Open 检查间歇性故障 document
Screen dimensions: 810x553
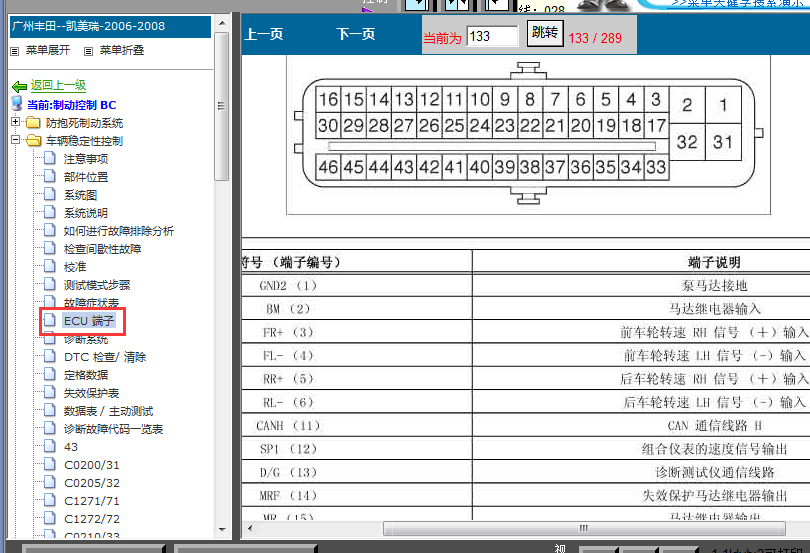tap(102, 249)
